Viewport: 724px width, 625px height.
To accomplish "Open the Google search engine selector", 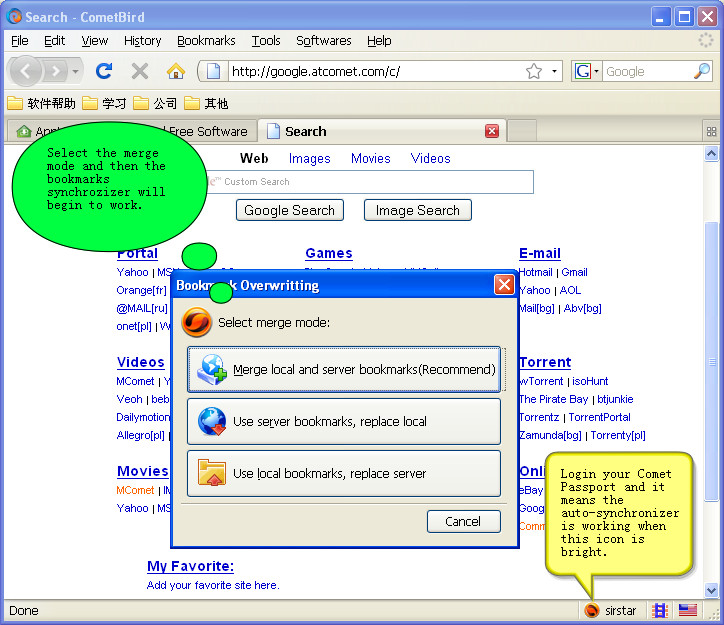I will [x=586, y=71].
